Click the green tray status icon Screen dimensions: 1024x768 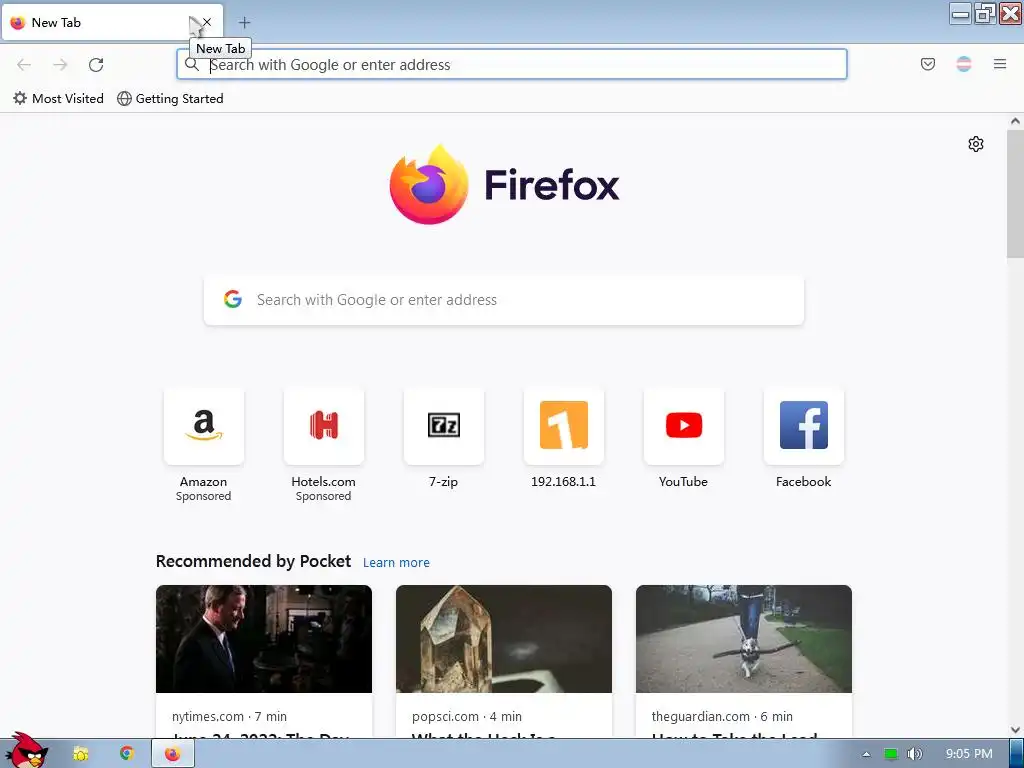[891, 754]
